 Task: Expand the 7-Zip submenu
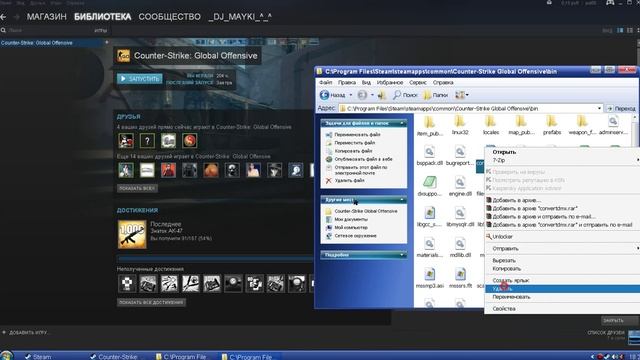(562, 160)
